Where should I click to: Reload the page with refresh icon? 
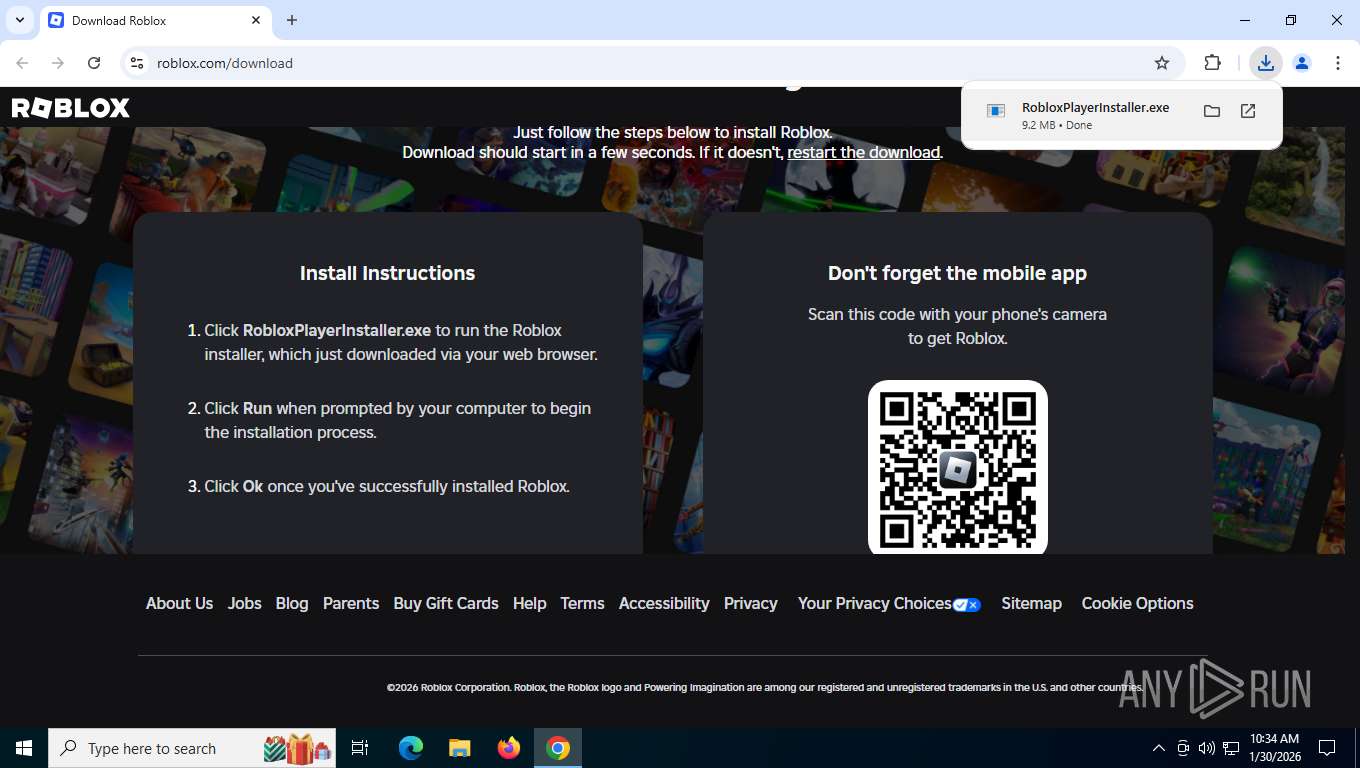tap(94, 63)
